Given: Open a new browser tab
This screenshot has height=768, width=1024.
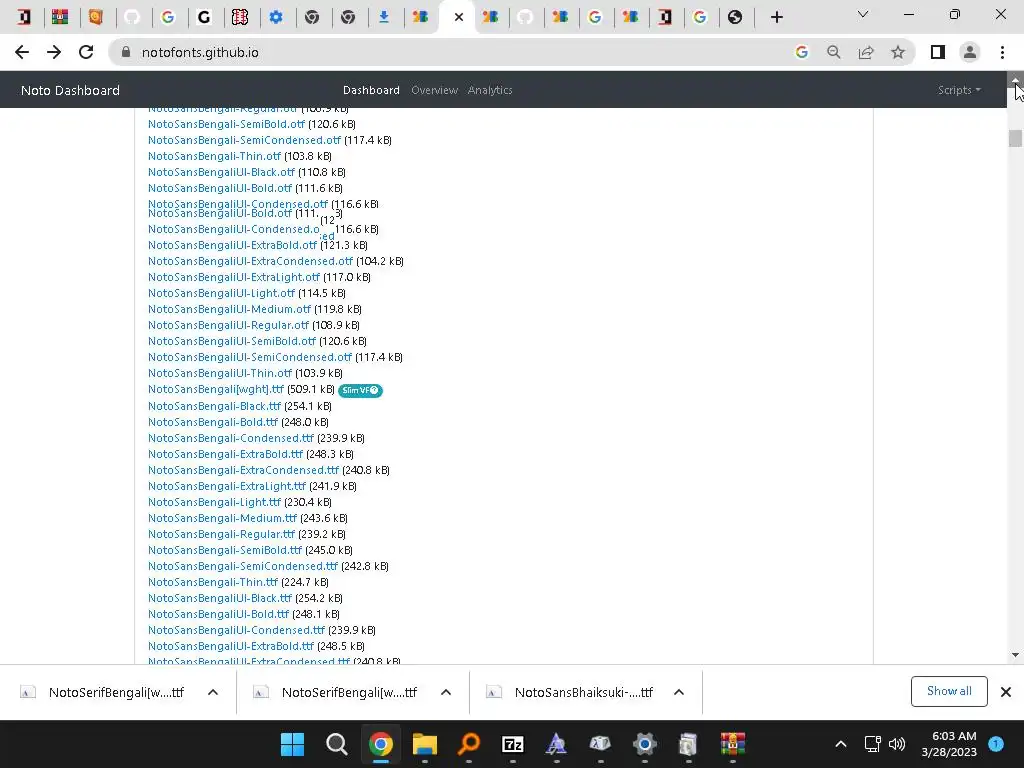Looking at the screenshot, I should point(776,17).
